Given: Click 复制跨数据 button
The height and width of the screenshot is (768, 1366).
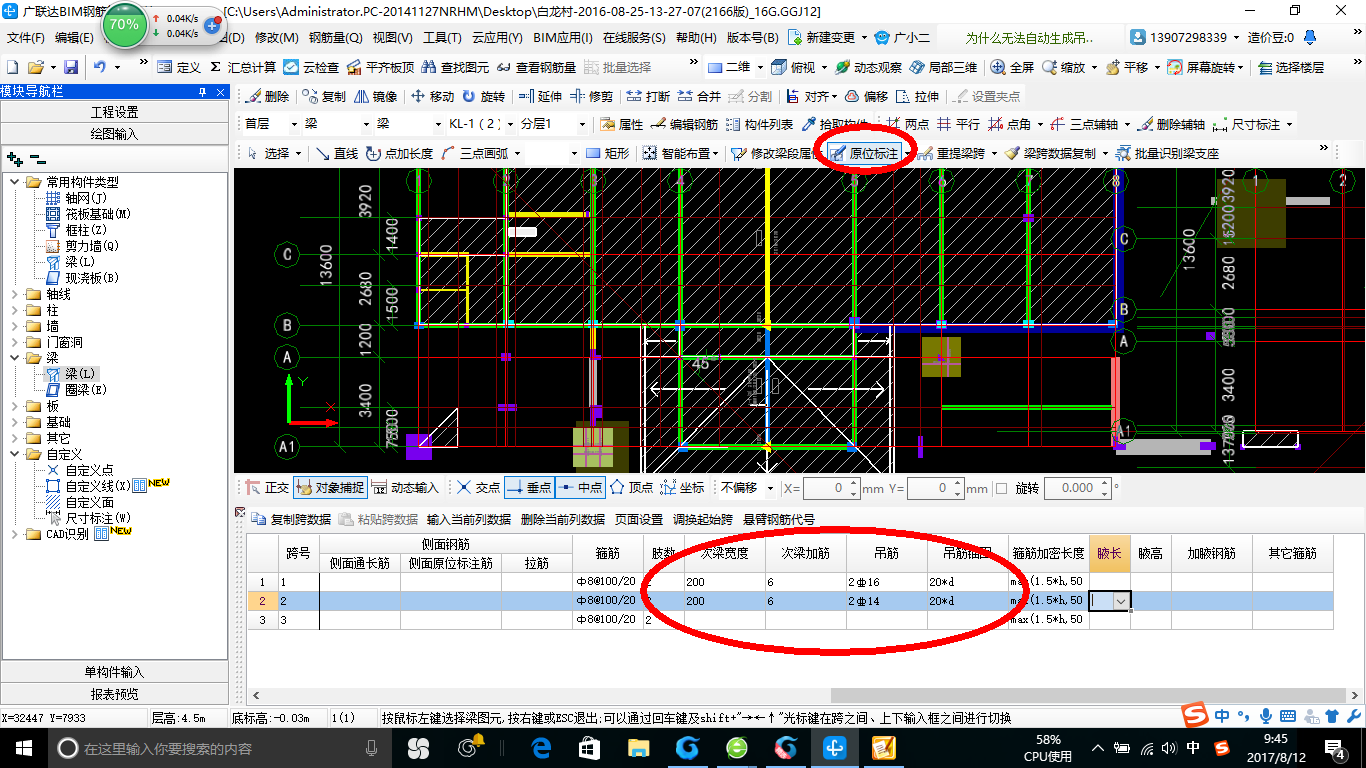Looking at the screenshot, I should pyautogui.click(x=292, y=520).
